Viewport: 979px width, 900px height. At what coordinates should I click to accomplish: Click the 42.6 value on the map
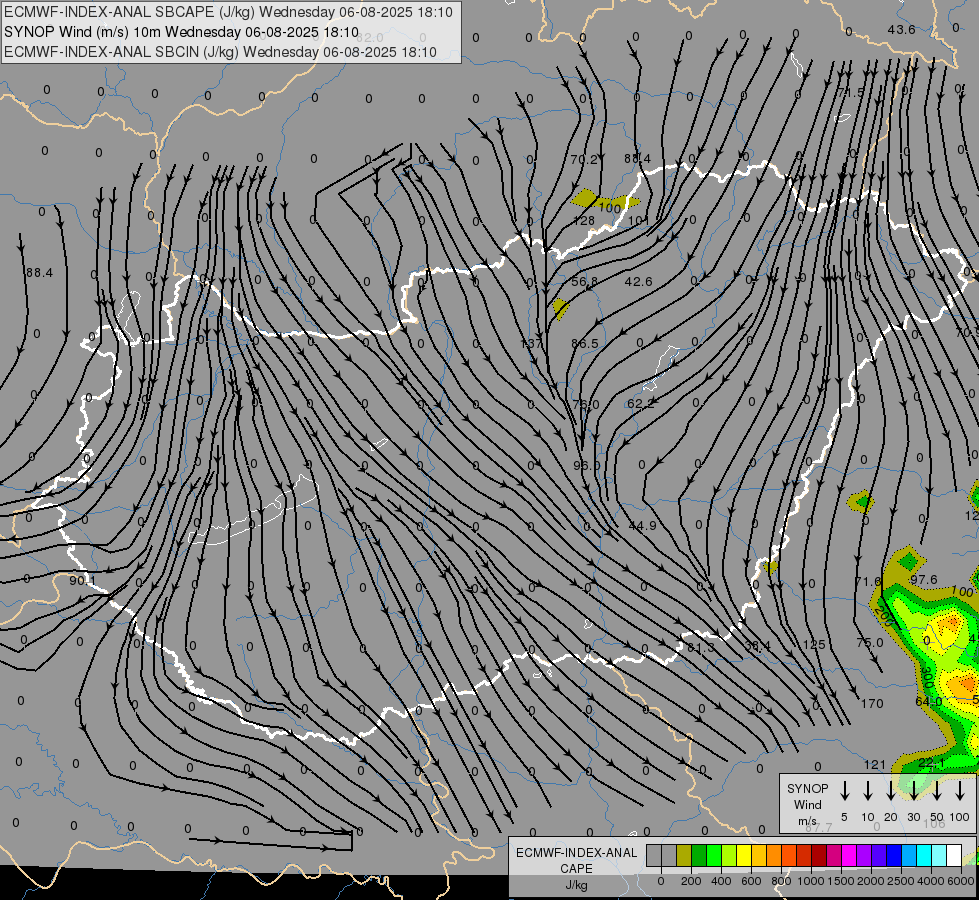click(x=638, y=282)
